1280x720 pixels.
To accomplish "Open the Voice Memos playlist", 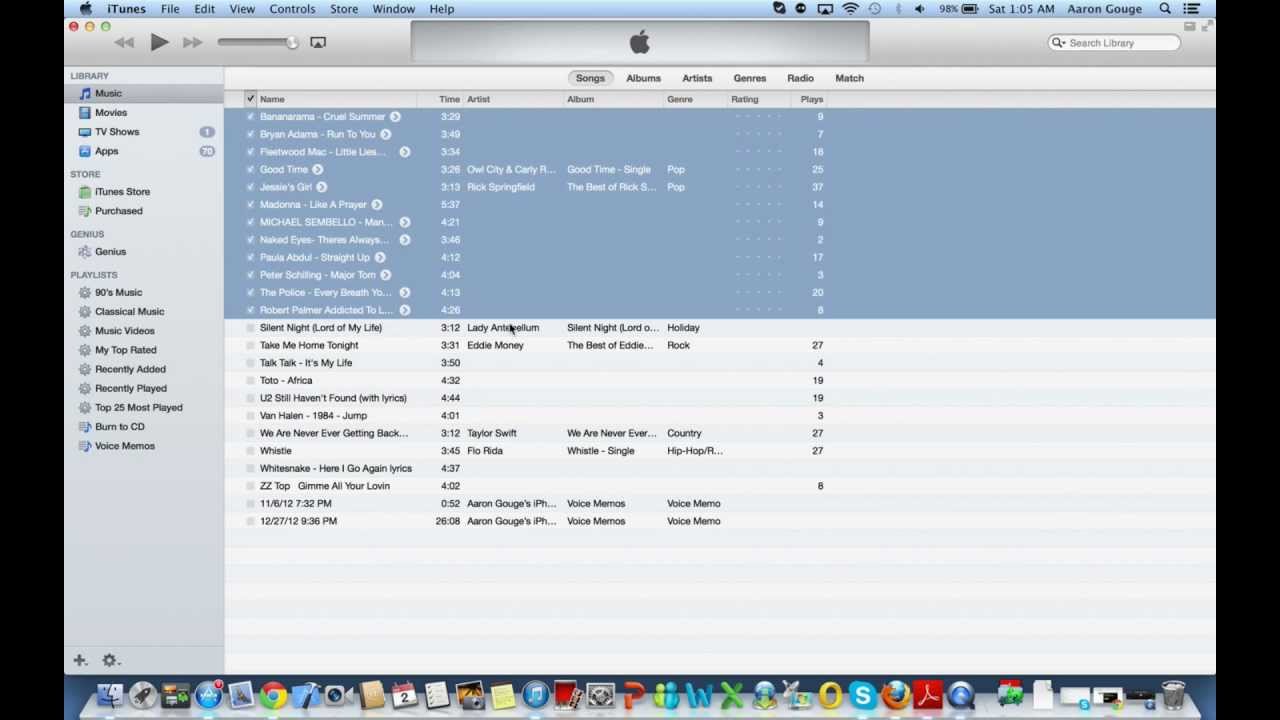I will (144, 446).
